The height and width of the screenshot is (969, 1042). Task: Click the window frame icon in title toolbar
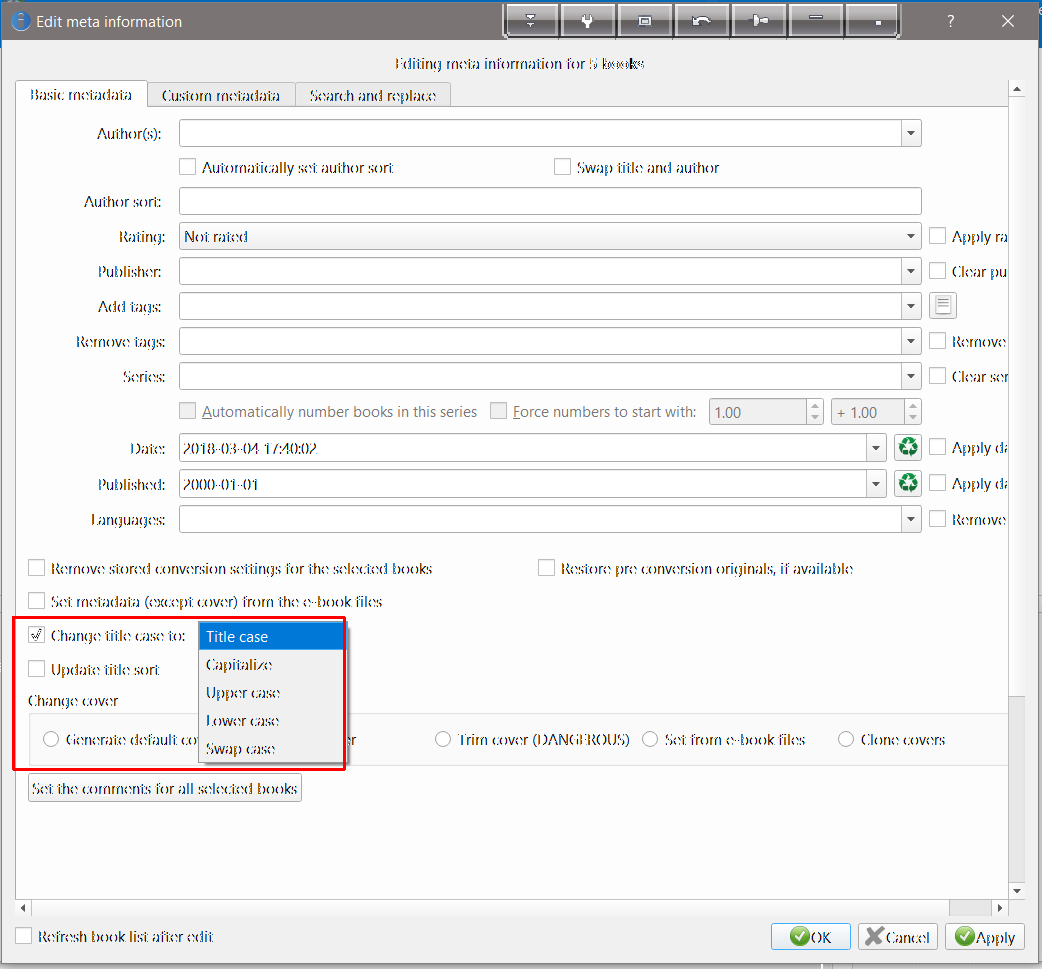click(x=645, y=21)
